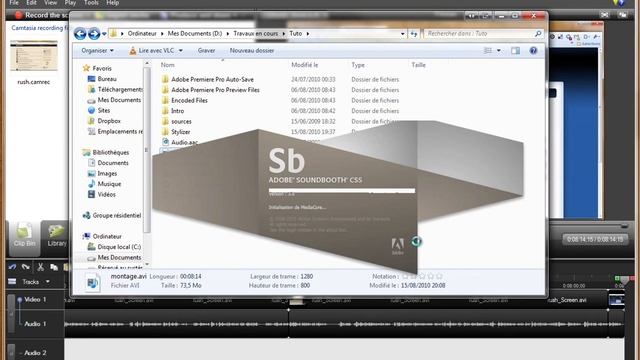Viewport: 640px width, 360px height.
Task: Open the recent locations dropdown beside the Forward arrow
Action: (x=104, y=34)
